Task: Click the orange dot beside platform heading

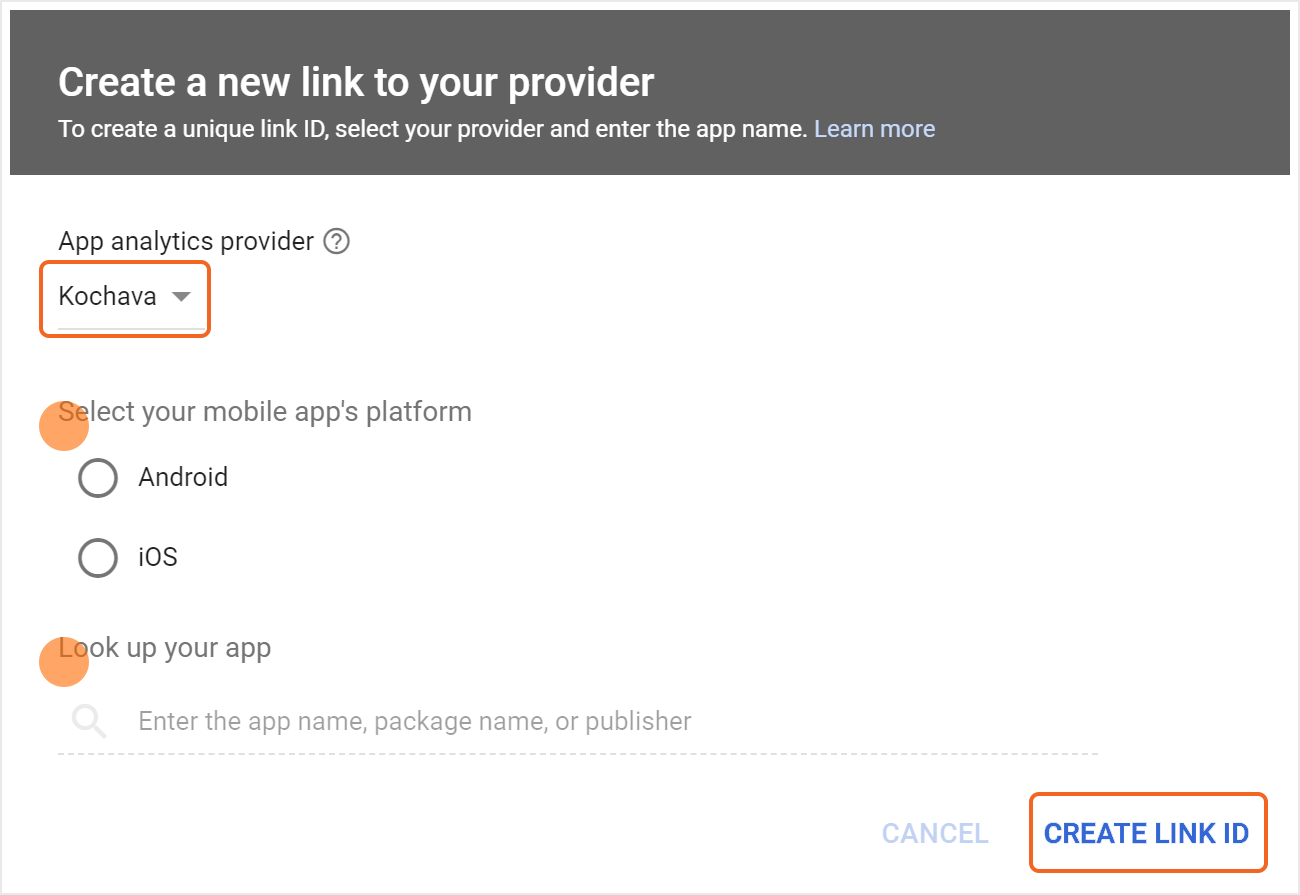Action: (x=64, y=427)
